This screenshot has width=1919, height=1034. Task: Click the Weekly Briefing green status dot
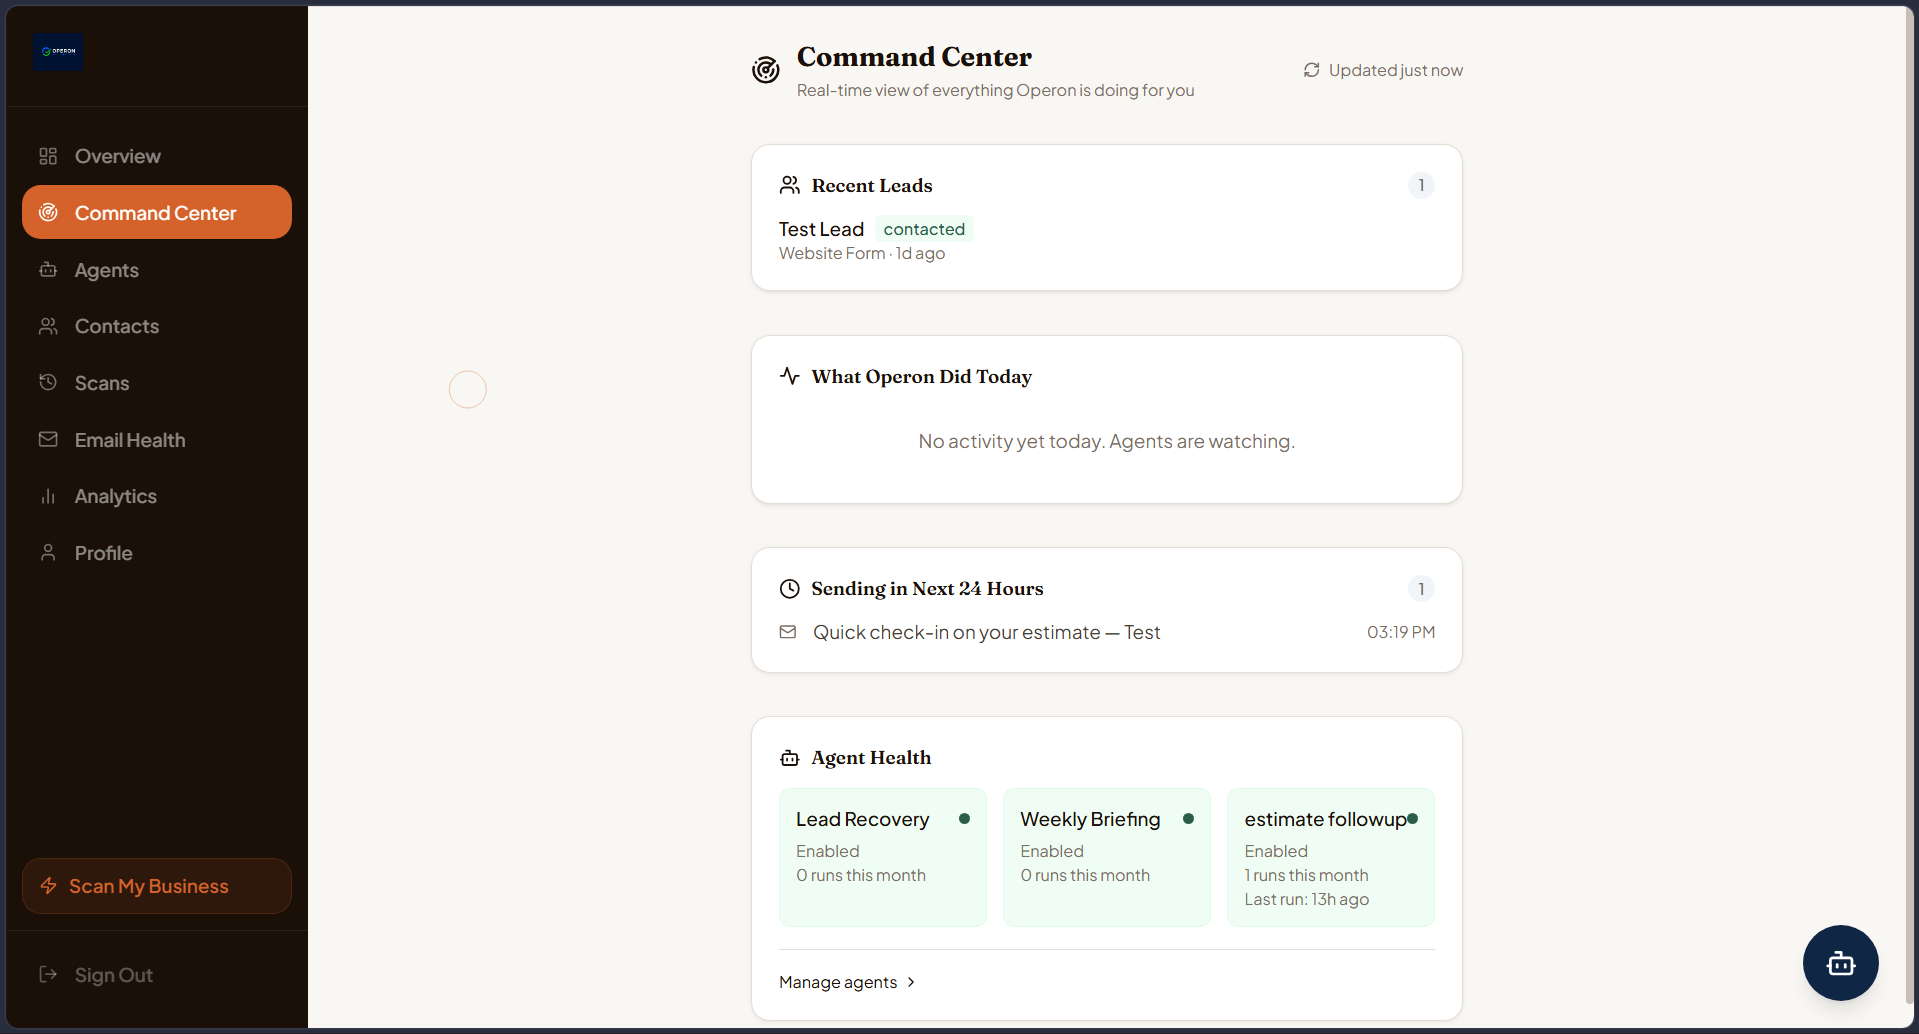[1188, 819]
